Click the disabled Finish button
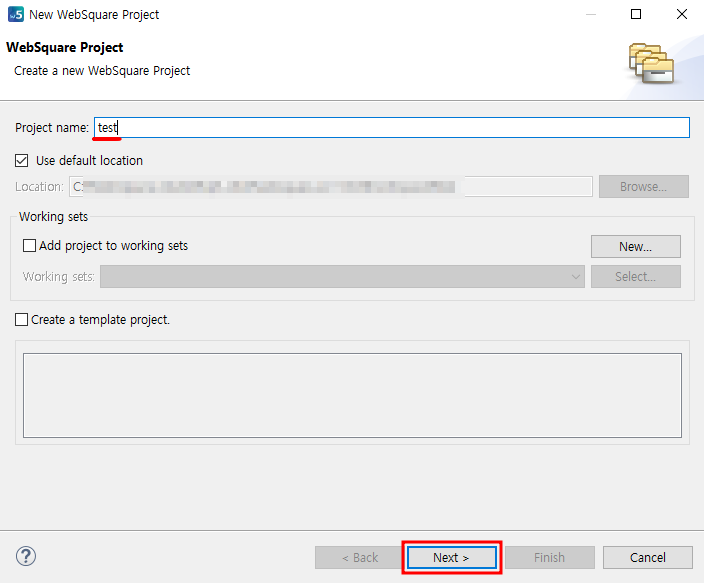This screenshot has width=704, height=583. pyautogui.click(x=550, y=557)
